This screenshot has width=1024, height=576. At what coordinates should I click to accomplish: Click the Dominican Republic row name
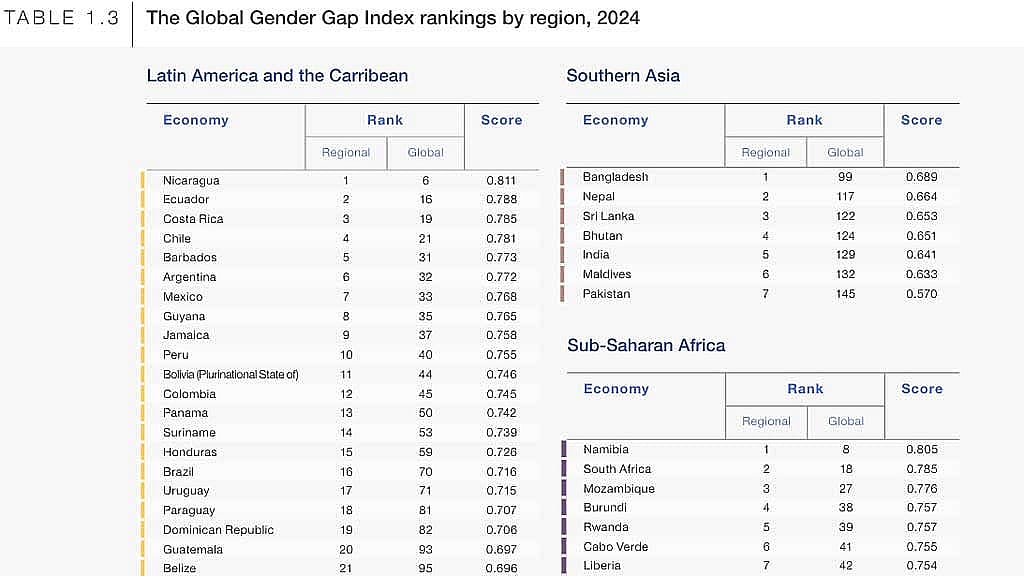[218, 530]
